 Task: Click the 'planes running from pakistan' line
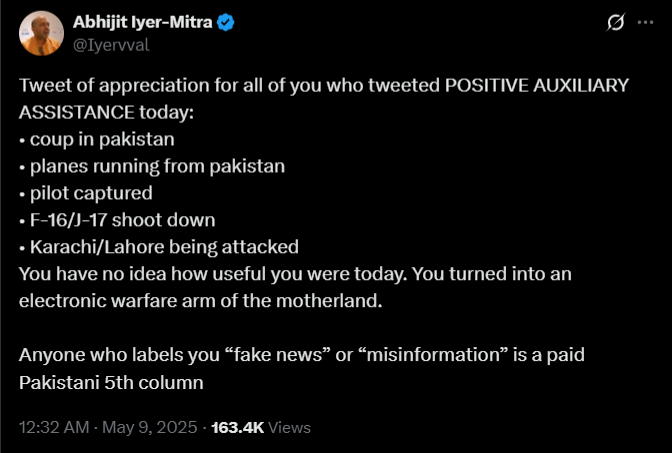coord(152,166)
